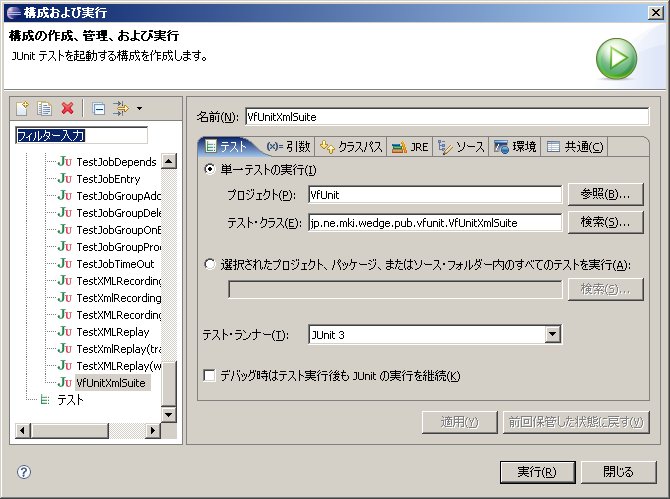Select the テスト tree node
Screen dimensions: 670x499
[70, 400]
